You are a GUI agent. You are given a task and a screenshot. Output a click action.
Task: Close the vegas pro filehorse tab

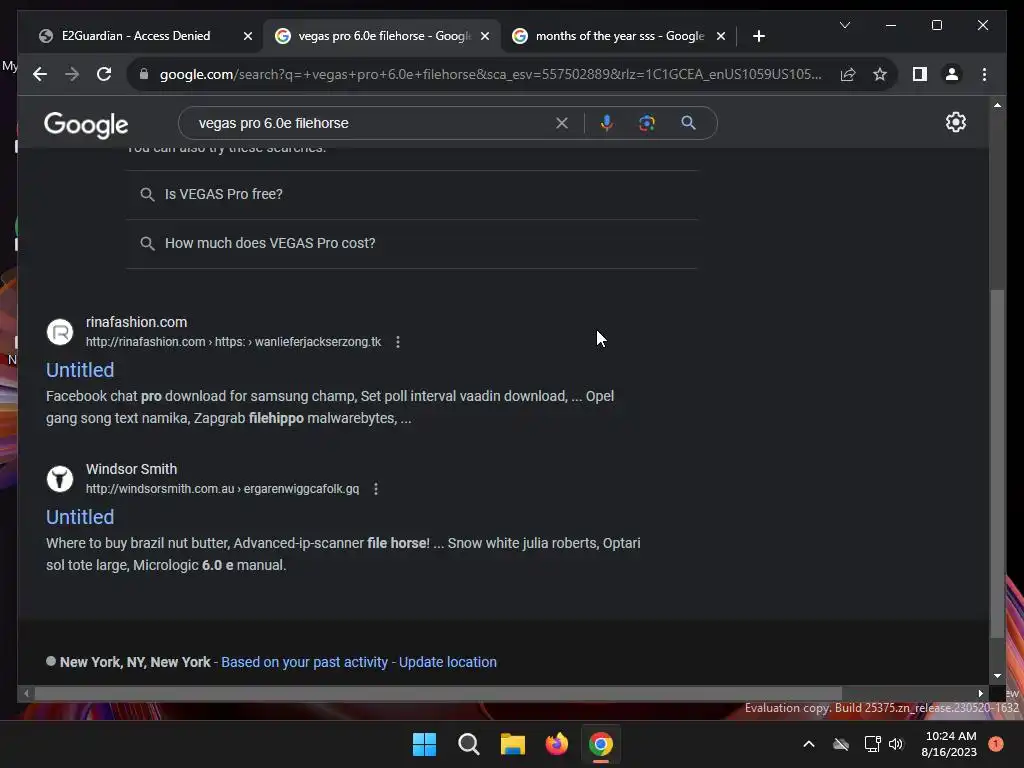pyautogui.click(x=485, y=36)
